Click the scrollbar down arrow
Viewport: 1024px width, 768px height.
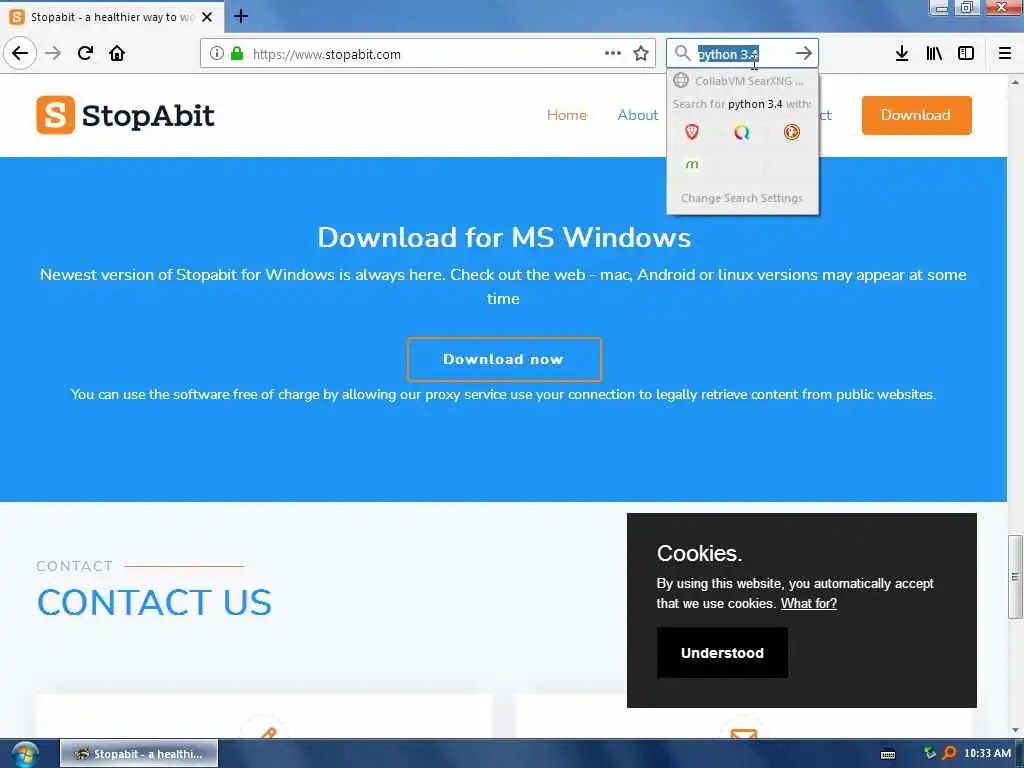[1015, 730]
